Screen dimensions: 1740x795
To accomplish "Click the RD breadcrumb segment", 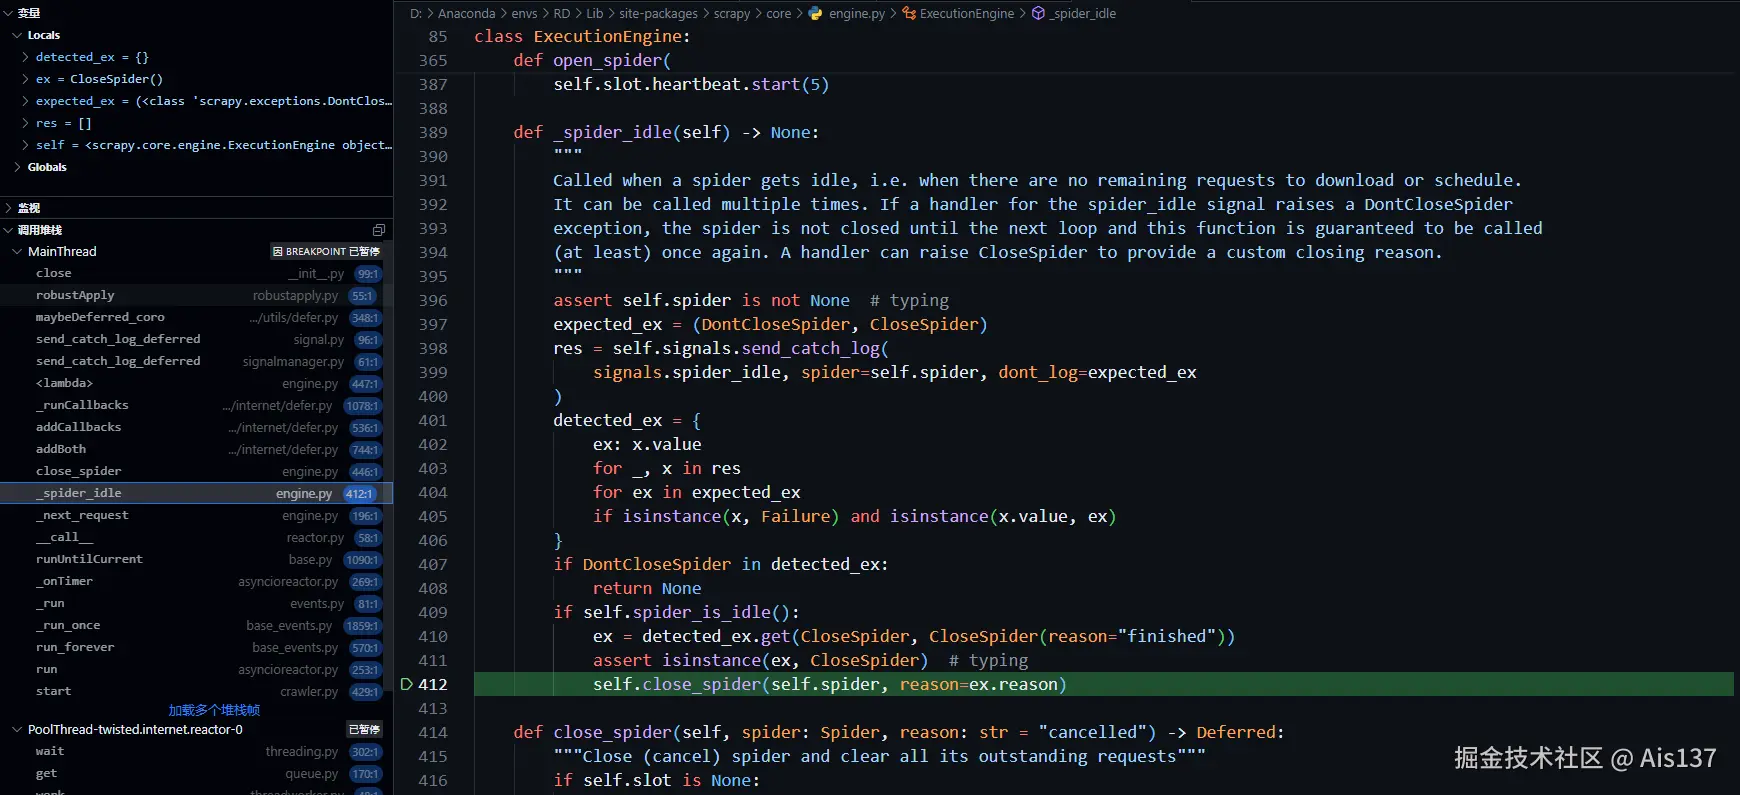I will (x=562, y=13).
